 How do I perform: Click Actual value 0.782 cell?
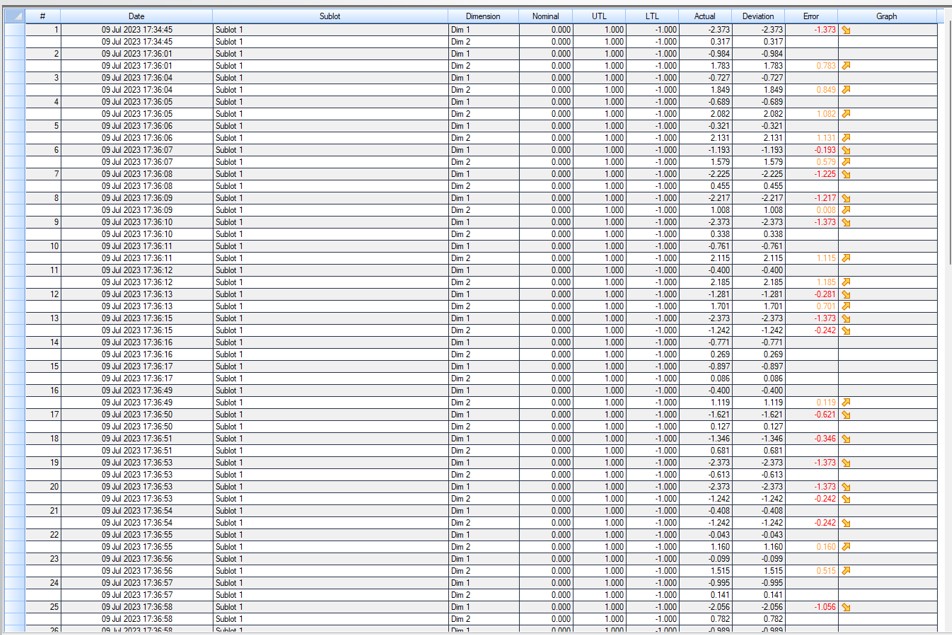706,619
